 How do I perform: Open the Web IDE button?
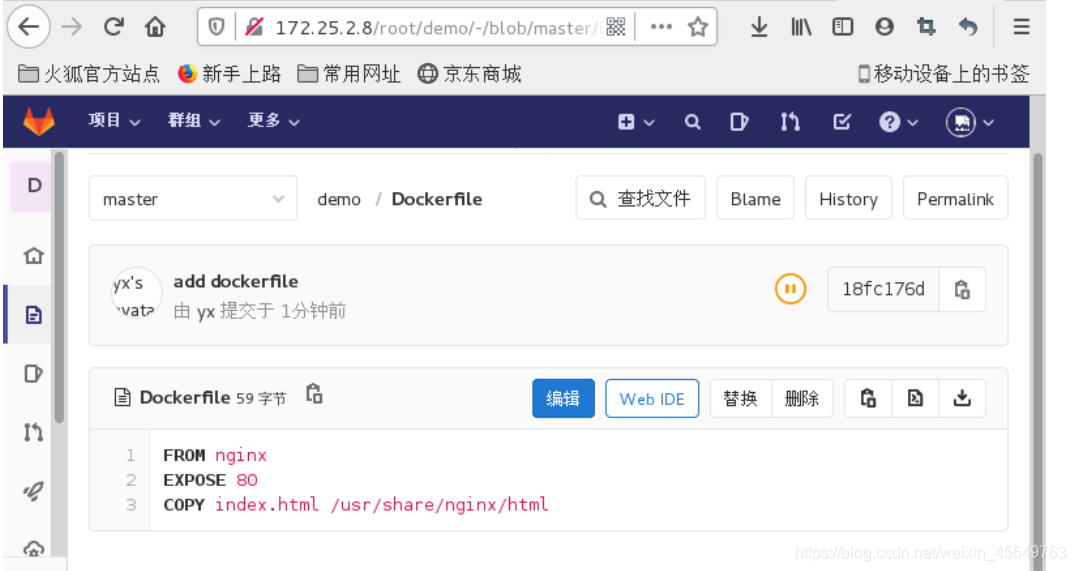pyautogui.click(x=652, y=398)
